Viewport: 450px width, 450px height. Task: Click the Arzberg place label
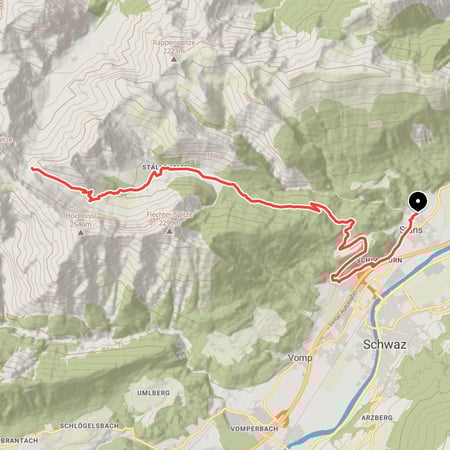click(x=377, y=417)
